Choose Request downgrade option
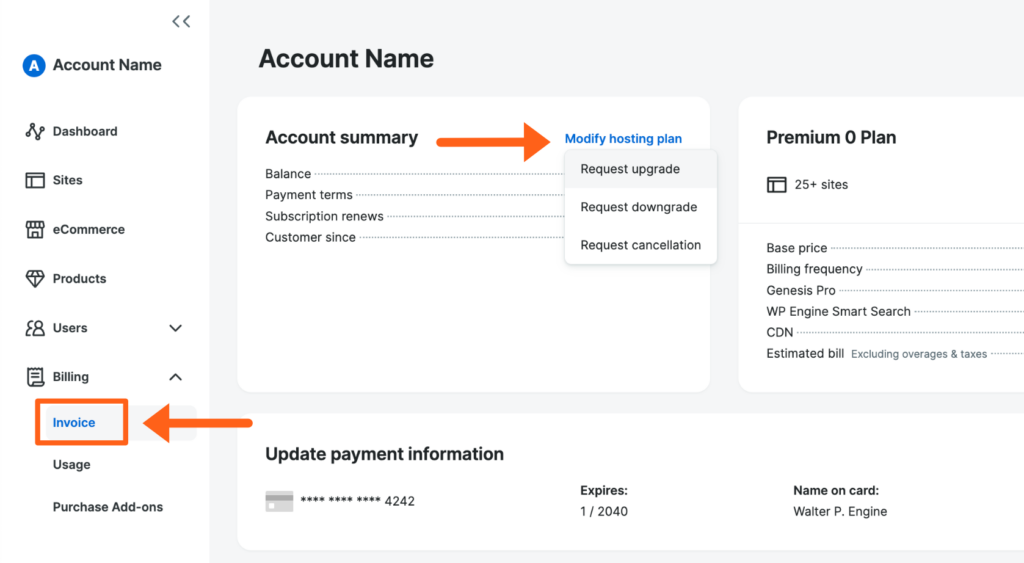The width and height of the screenshot is (1024, 563). click(x=638, y=207)
